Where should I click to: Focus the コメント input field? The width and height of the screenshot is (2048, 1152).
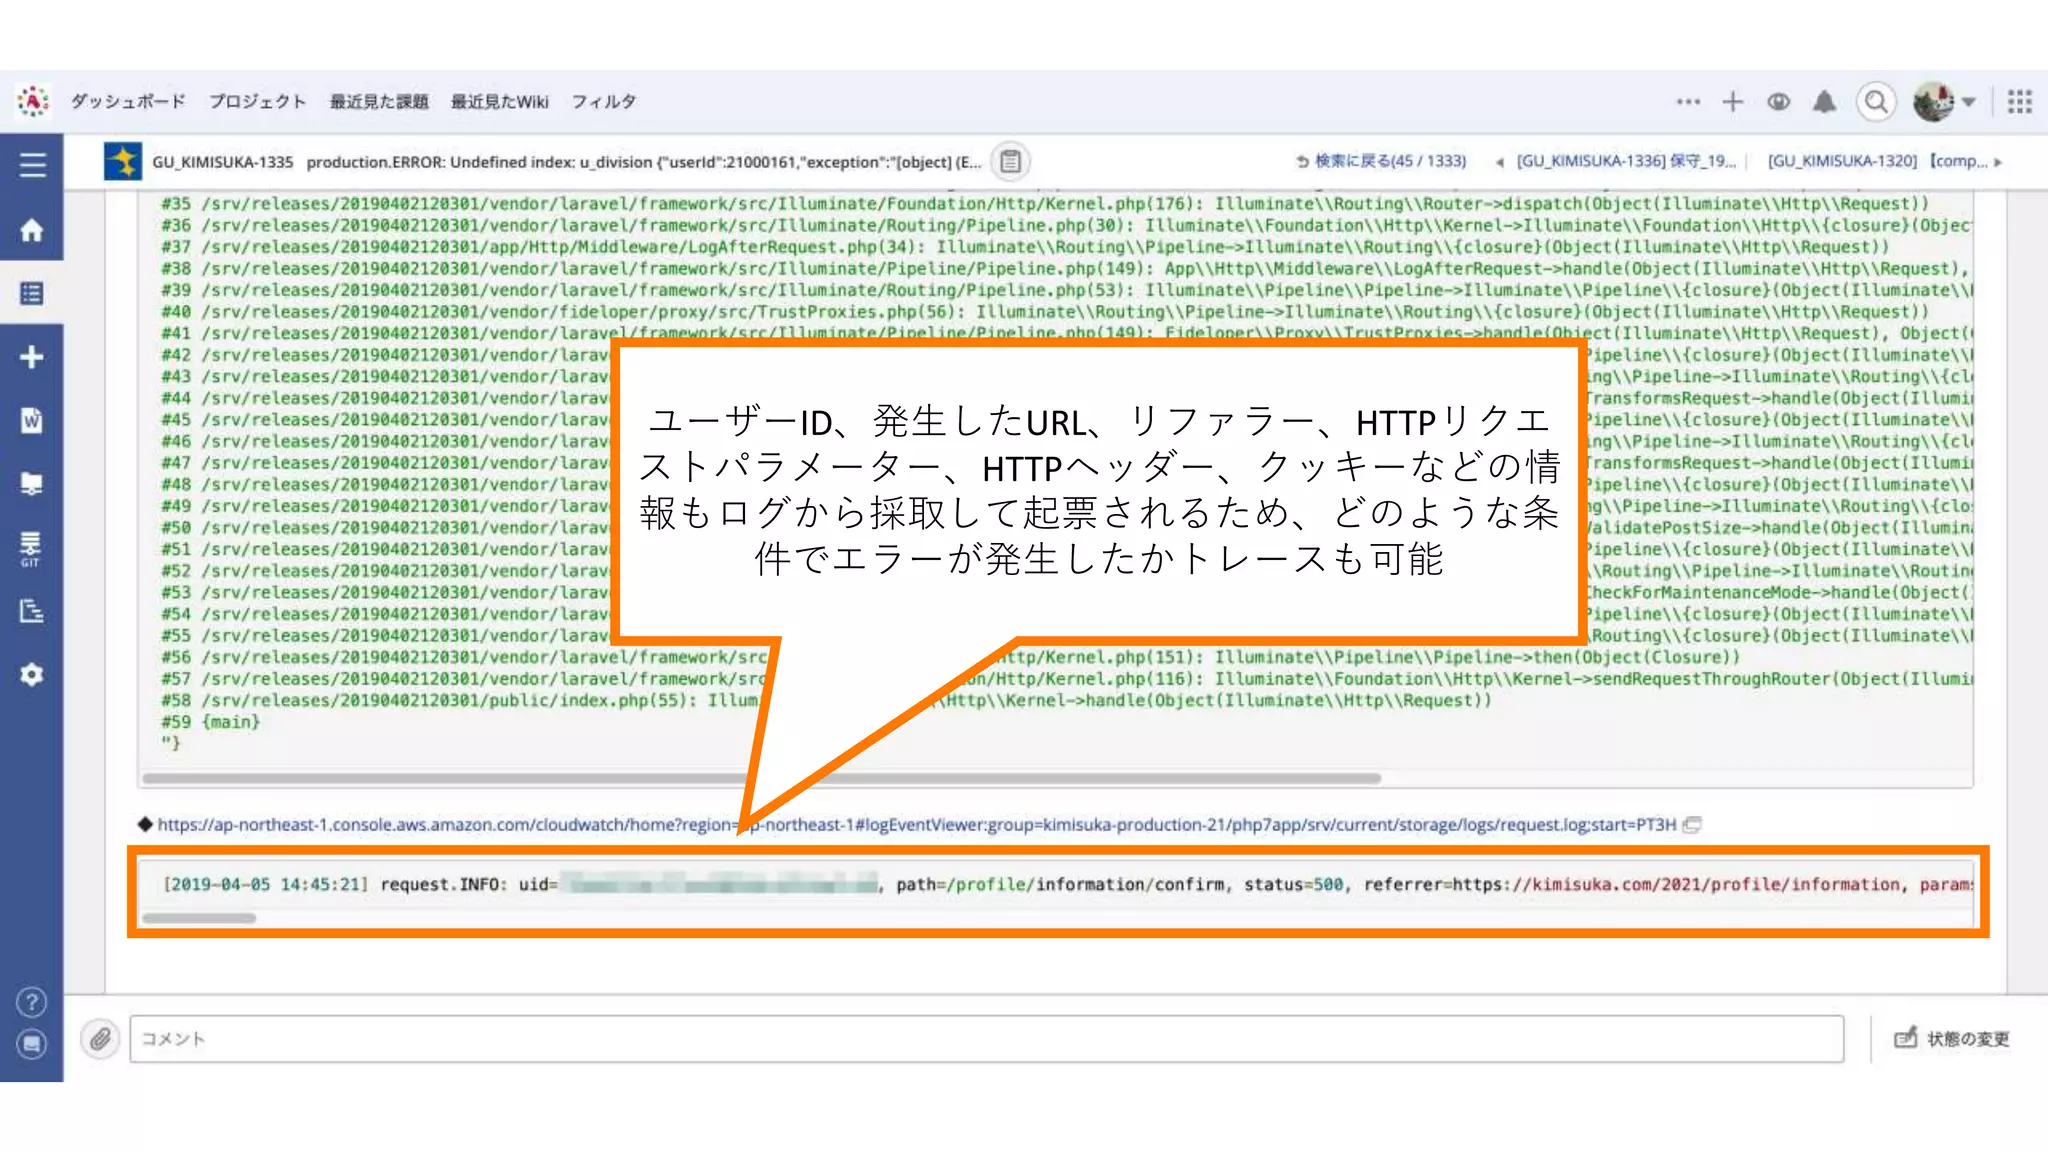pyautogui.click(x=986, y=1039)
